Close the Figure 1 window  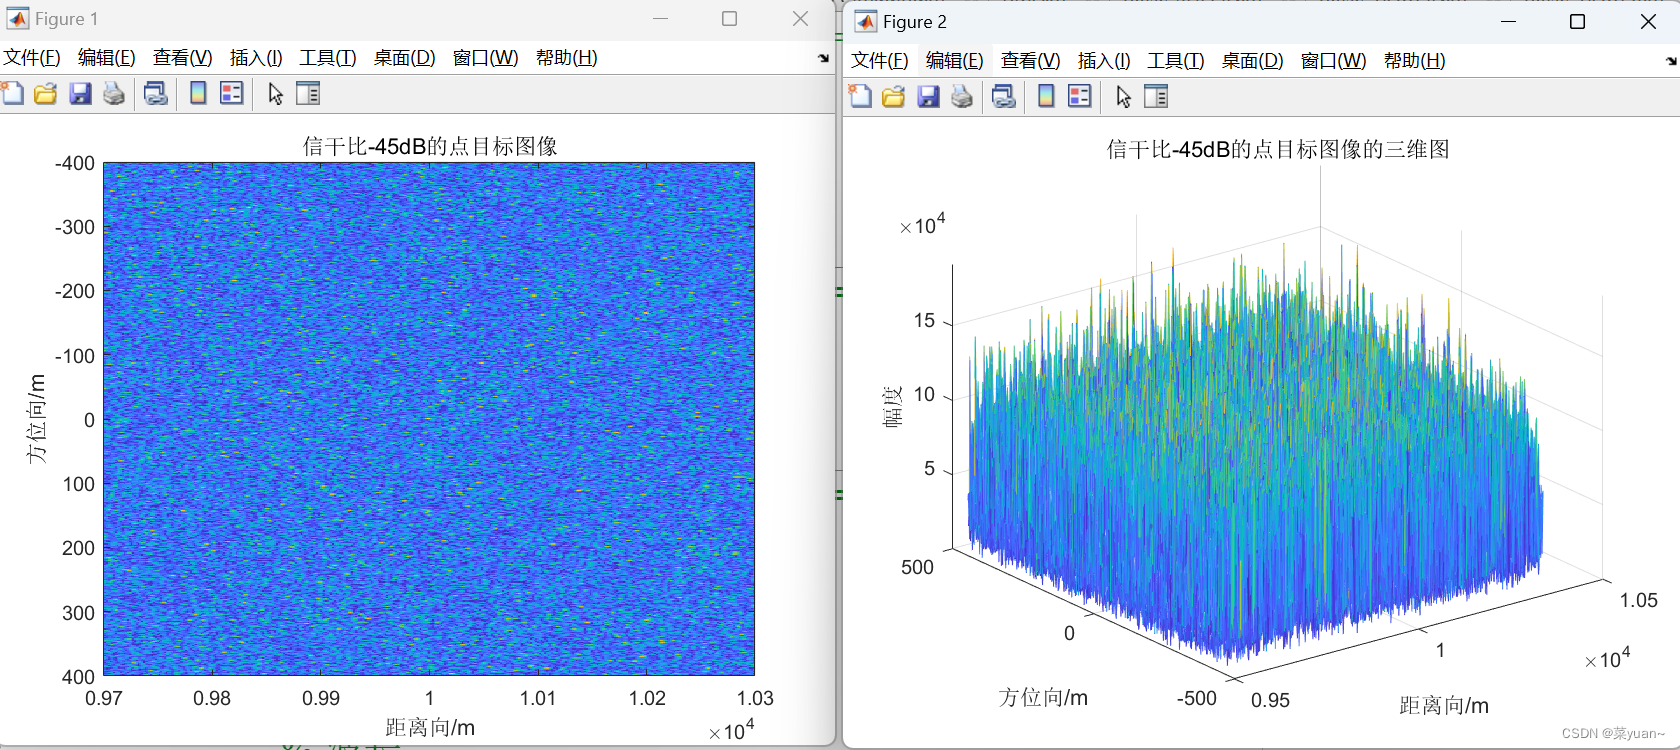click(x=800, y=18)
